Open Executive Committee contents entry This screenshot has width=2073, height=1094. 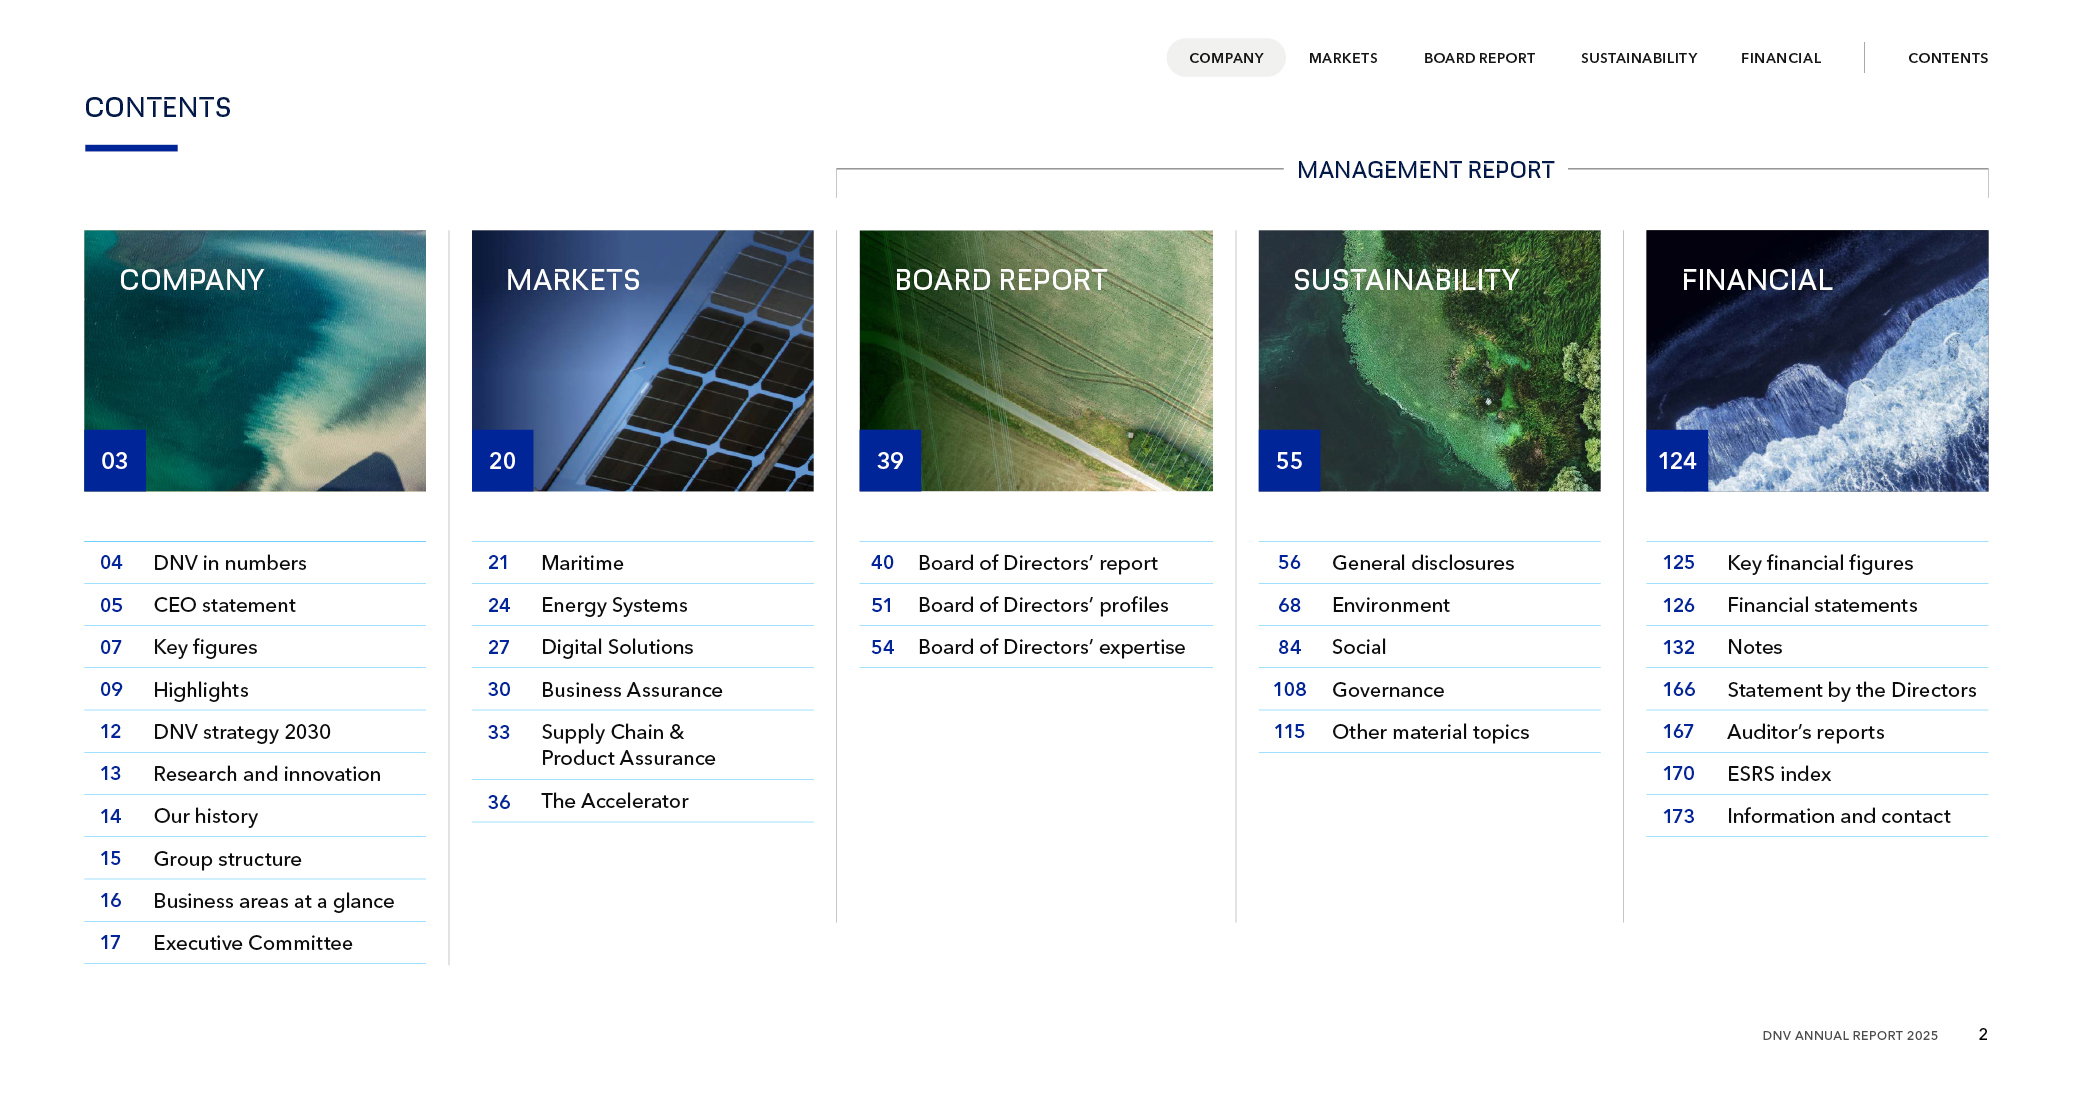252,943
